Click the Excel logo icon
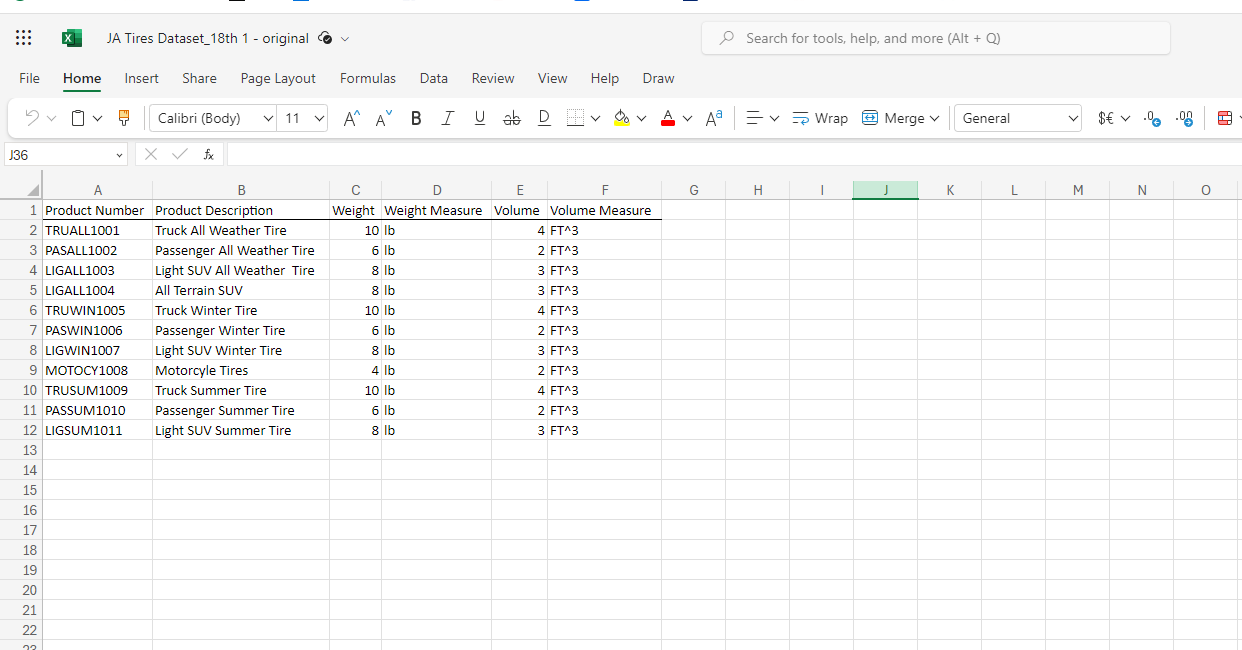1242x650 pixels. (72, 38)
